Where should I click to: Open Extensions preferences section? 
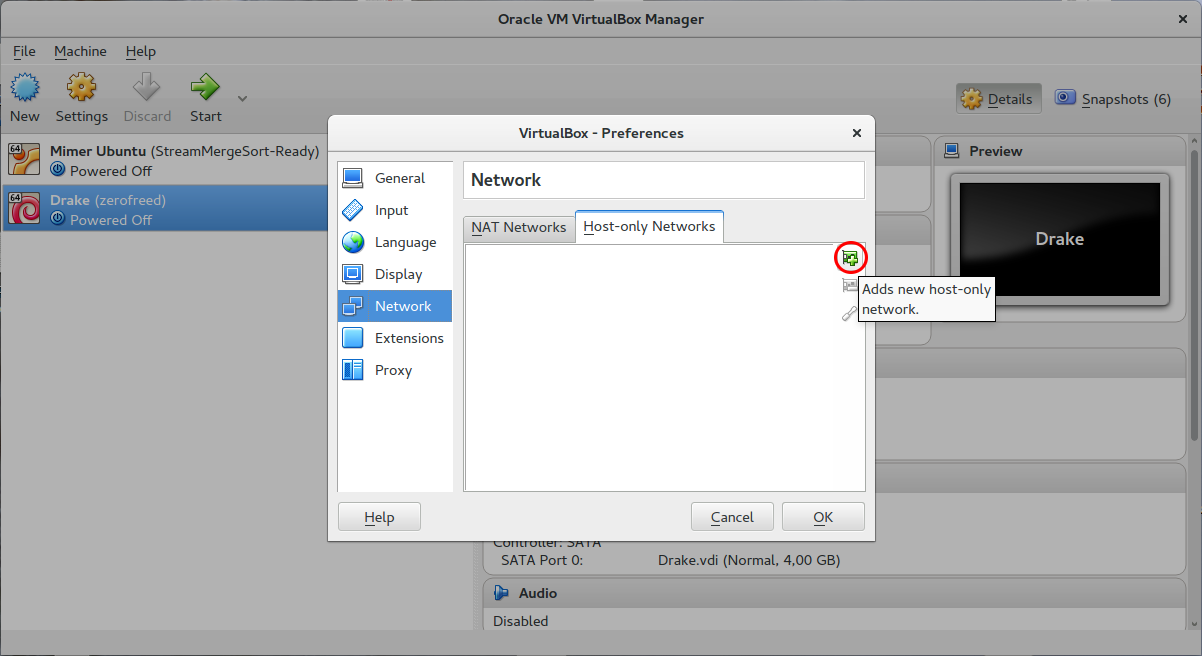click(395, 338)
